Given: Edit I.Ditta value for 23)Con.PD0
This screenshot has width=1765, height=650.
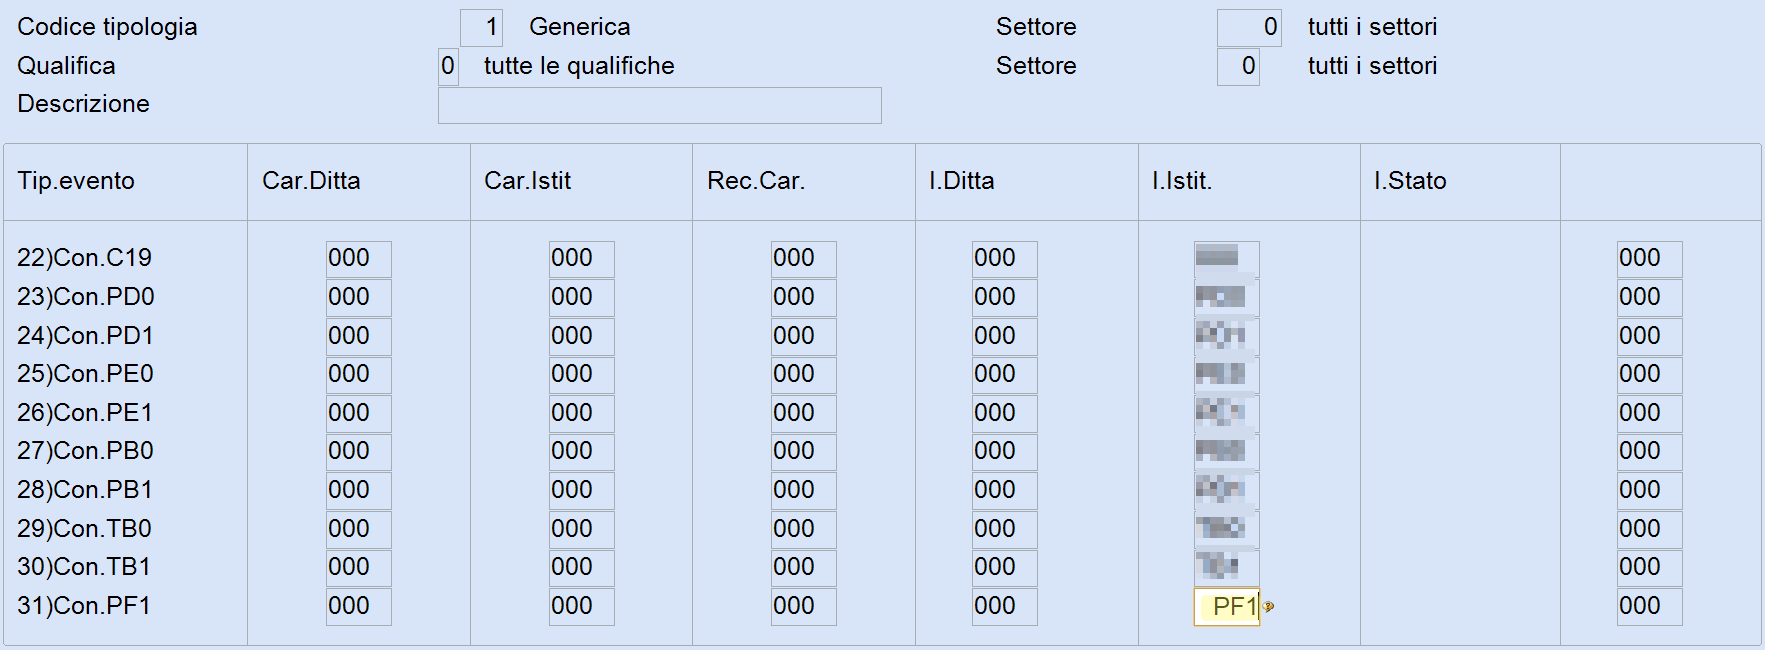Looking at the screenshot, I should tap(1005, 297).
